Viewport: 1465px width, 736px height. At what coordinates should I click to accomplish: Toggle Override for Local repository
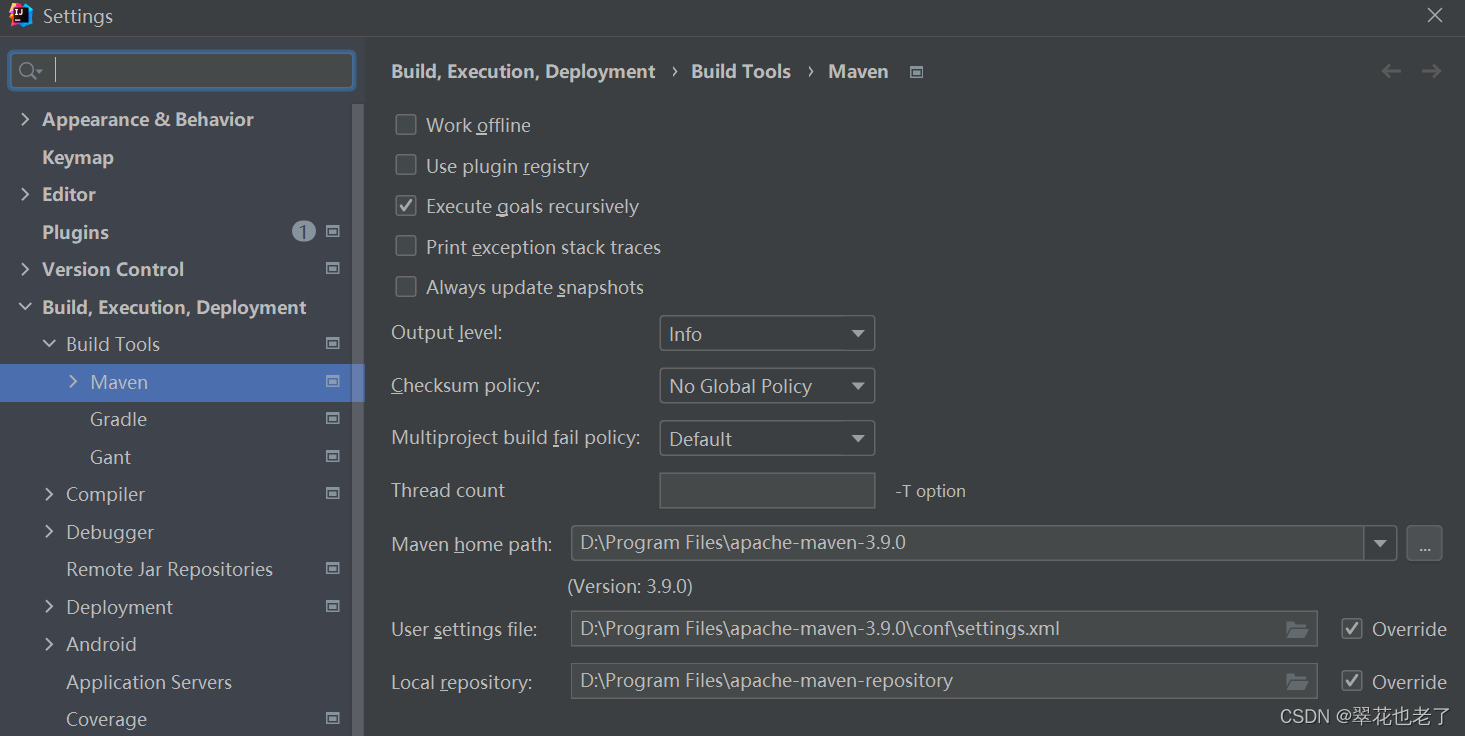tap(1352, 681)
